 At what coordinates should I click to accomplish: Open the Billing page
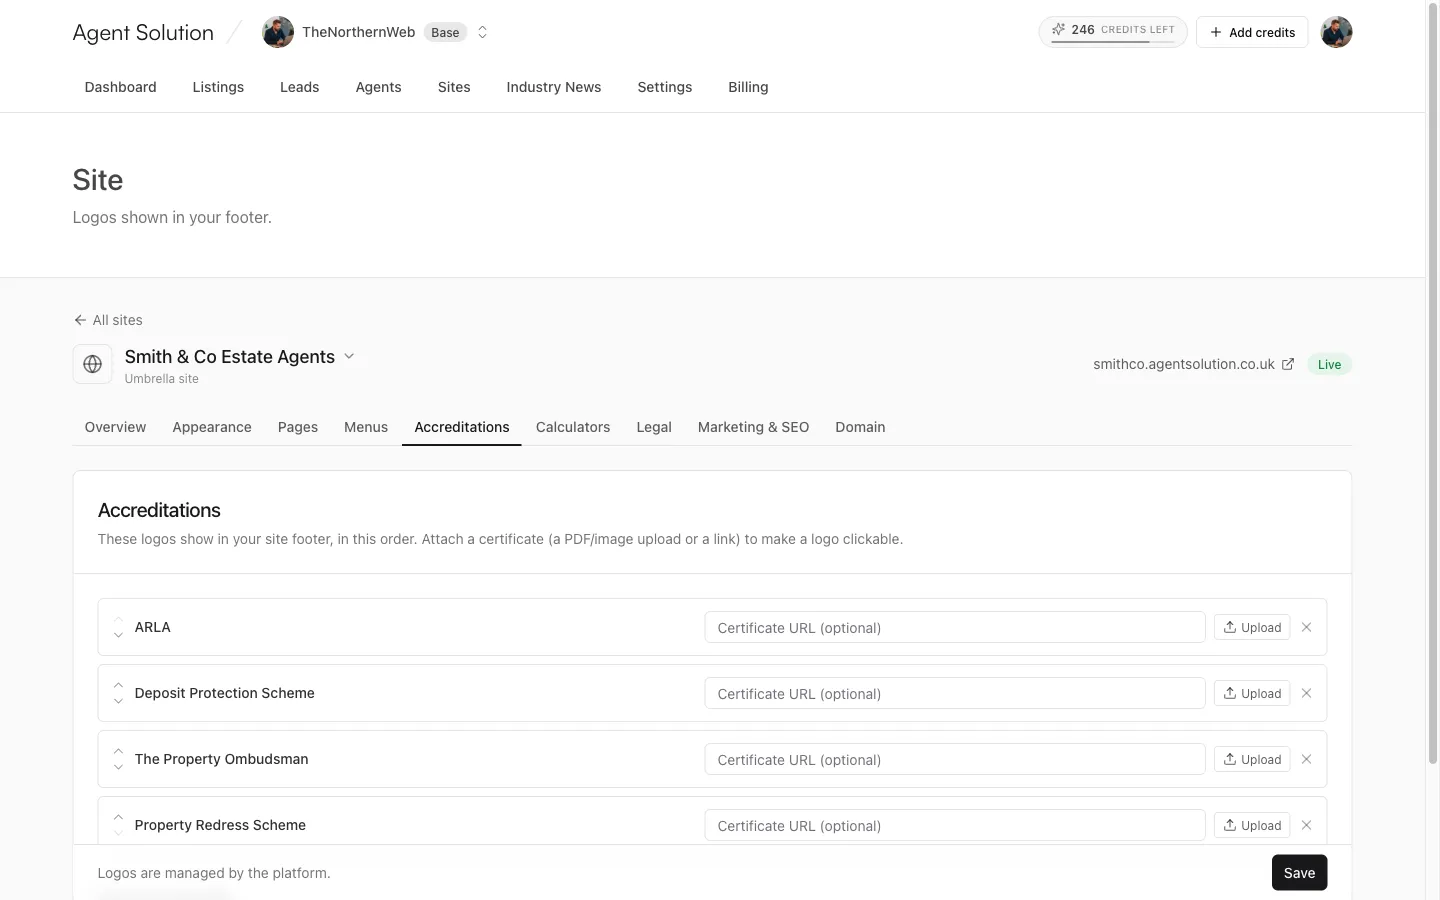point(748,87)
